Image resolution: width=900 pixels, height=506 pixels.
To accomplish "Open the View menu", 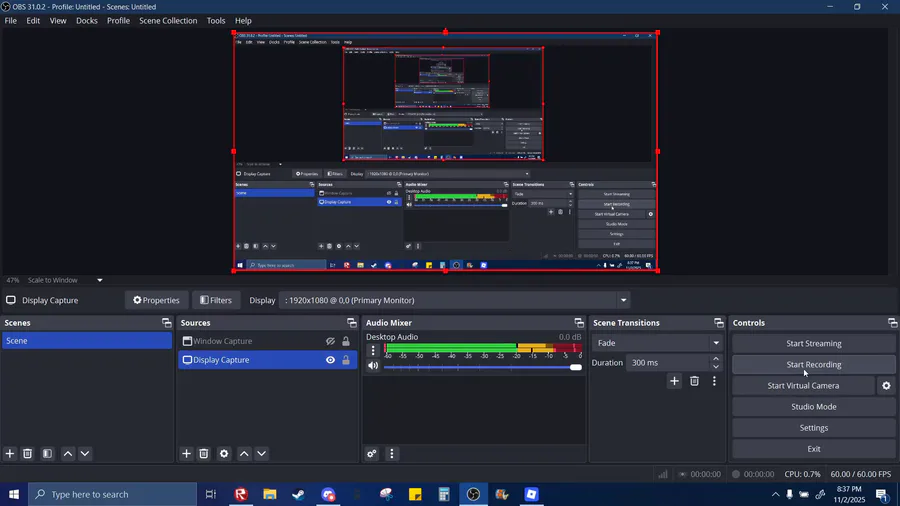I will click(x=58, y=21).
